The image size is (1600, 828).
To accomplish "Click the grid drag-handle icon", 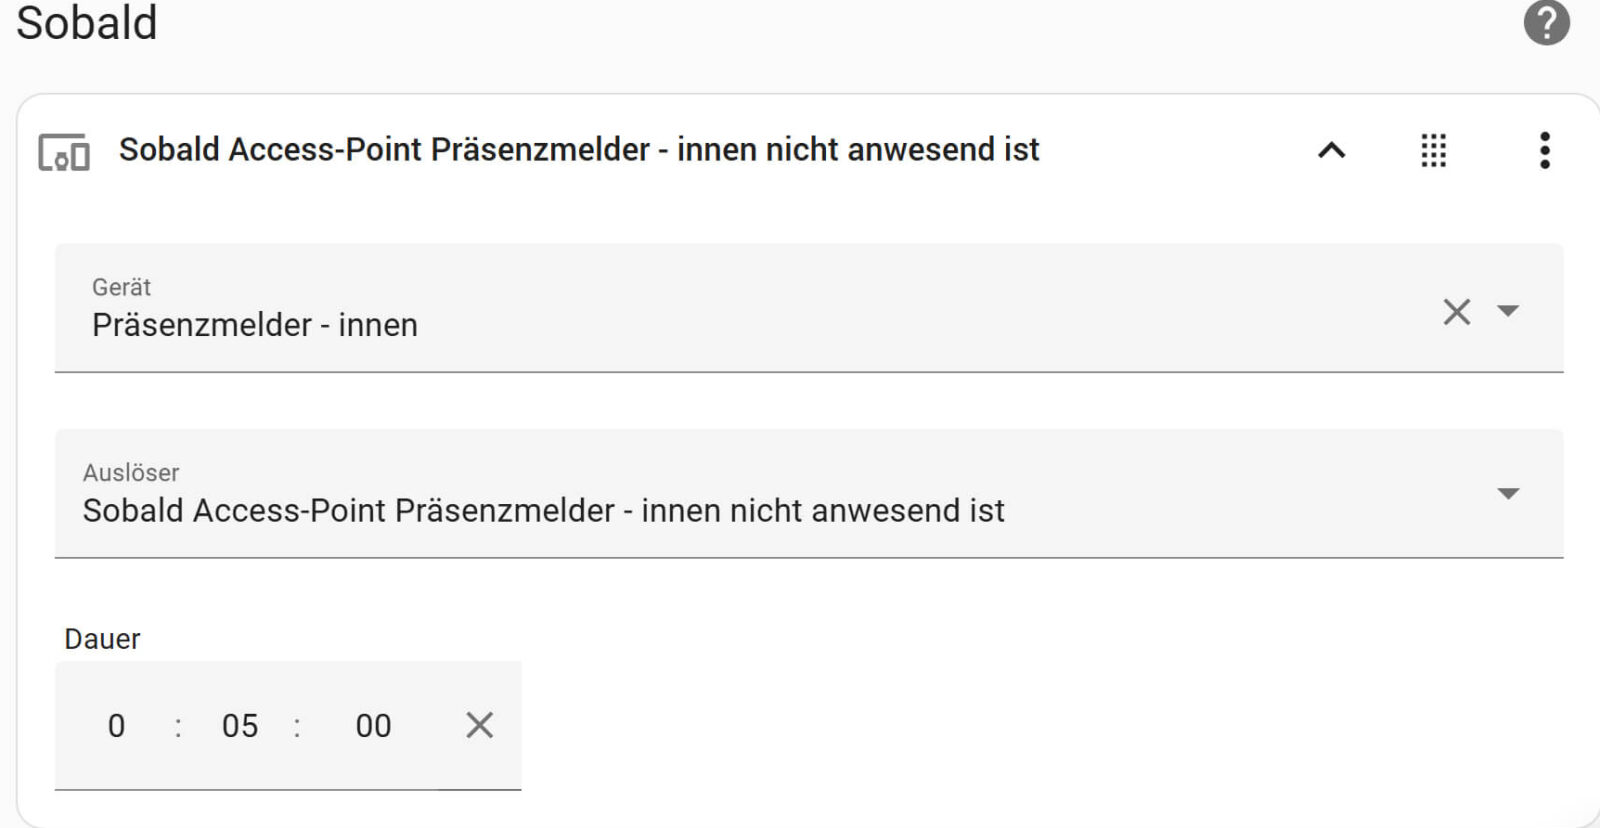I will point(1434,150).
